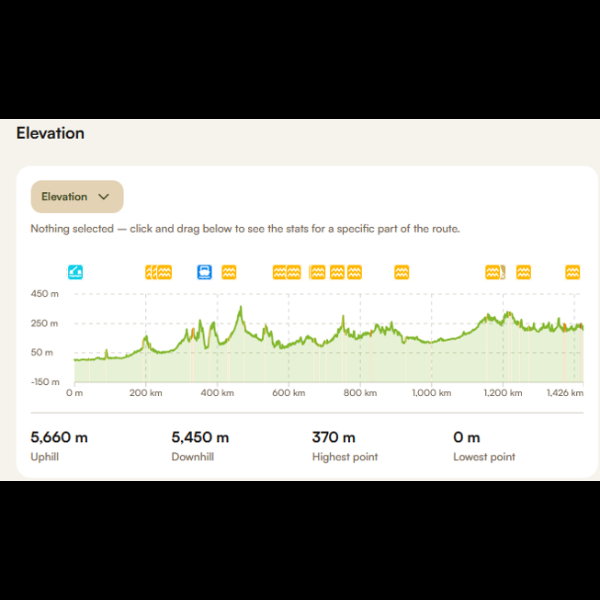Click the cyan drawbridge icon at route start
Image resolution: width=600 pixels, height=600 pixels.
(75, 272)
